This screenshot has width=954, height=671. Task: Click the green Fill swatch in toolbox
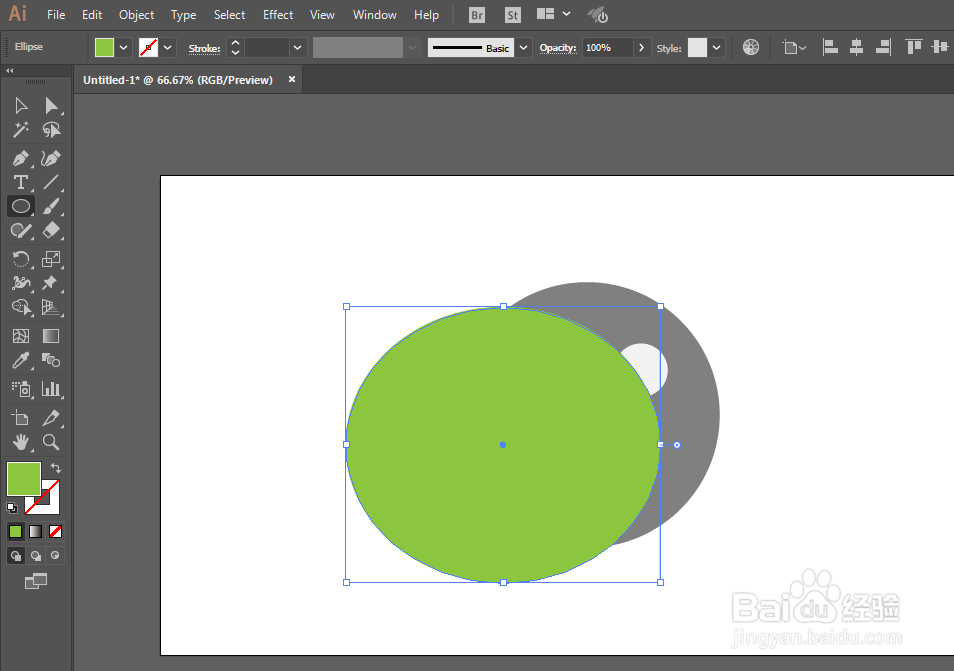[x=23, y=478]
